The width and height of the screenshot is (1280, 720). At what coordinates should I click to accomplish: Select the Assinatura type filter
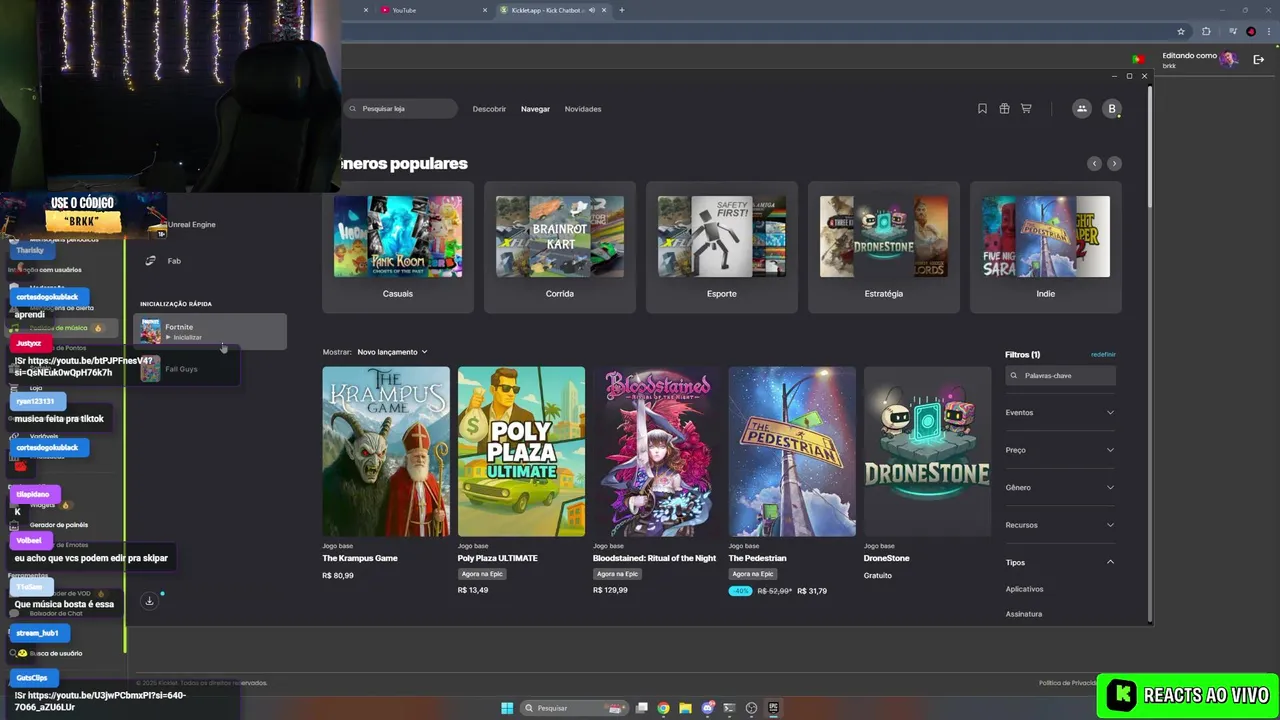[x=1023, y=614]
